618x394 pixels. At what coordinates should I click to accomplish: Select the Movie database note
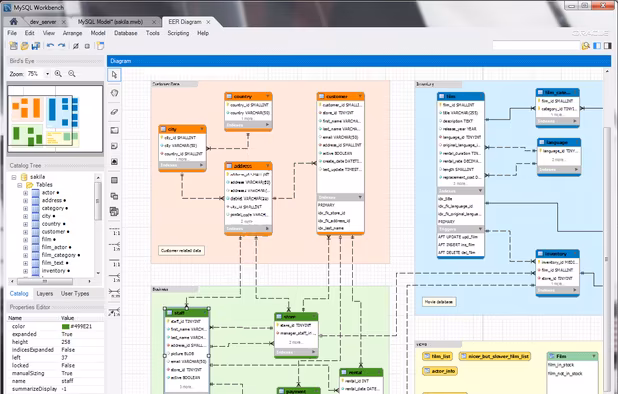[x=439, y=302]
